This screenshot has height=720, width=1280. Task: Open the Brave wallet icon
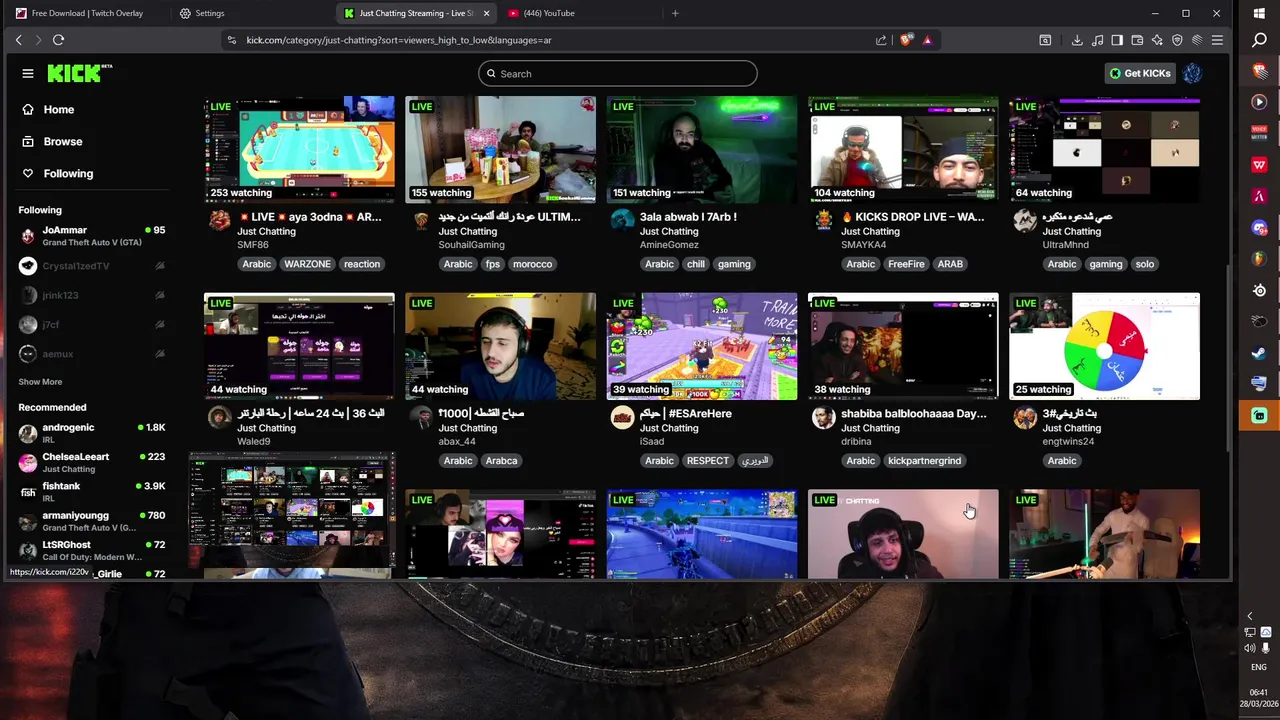pyautogui.click(x=1137, y=40)
